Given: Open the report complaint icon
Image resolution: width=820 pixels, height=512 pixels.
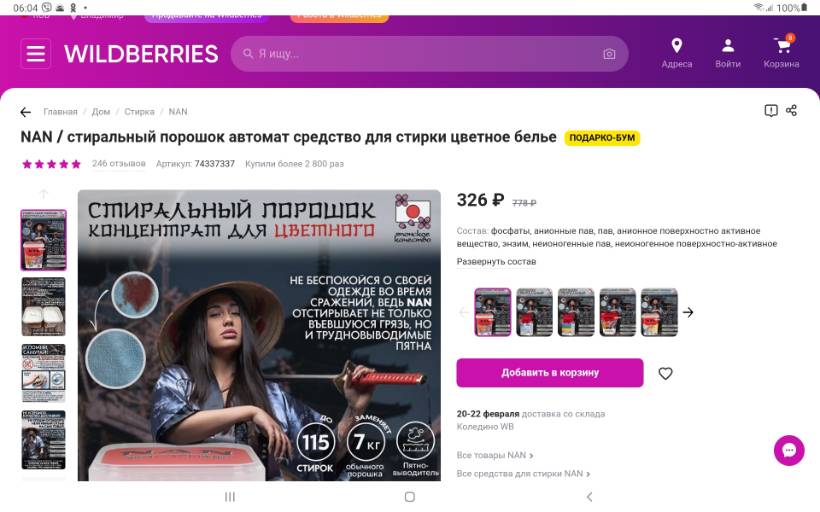Looking at the screenshot, I should tap(771, 110).
